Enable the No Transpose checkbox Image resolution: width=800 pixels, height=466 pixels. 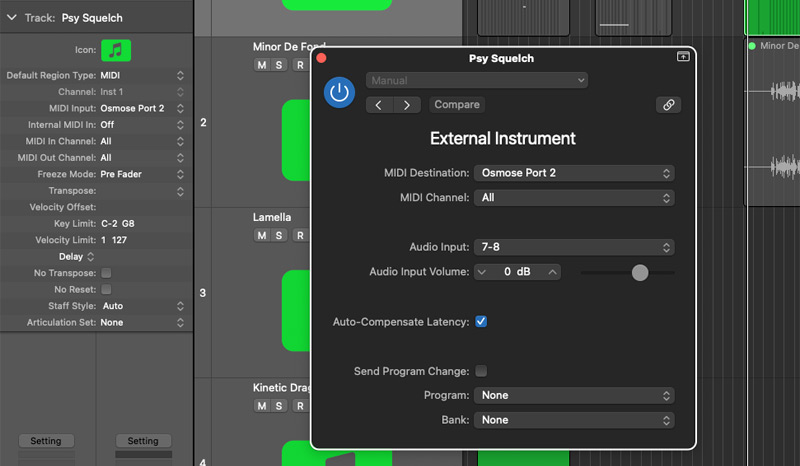coord(106,273)
